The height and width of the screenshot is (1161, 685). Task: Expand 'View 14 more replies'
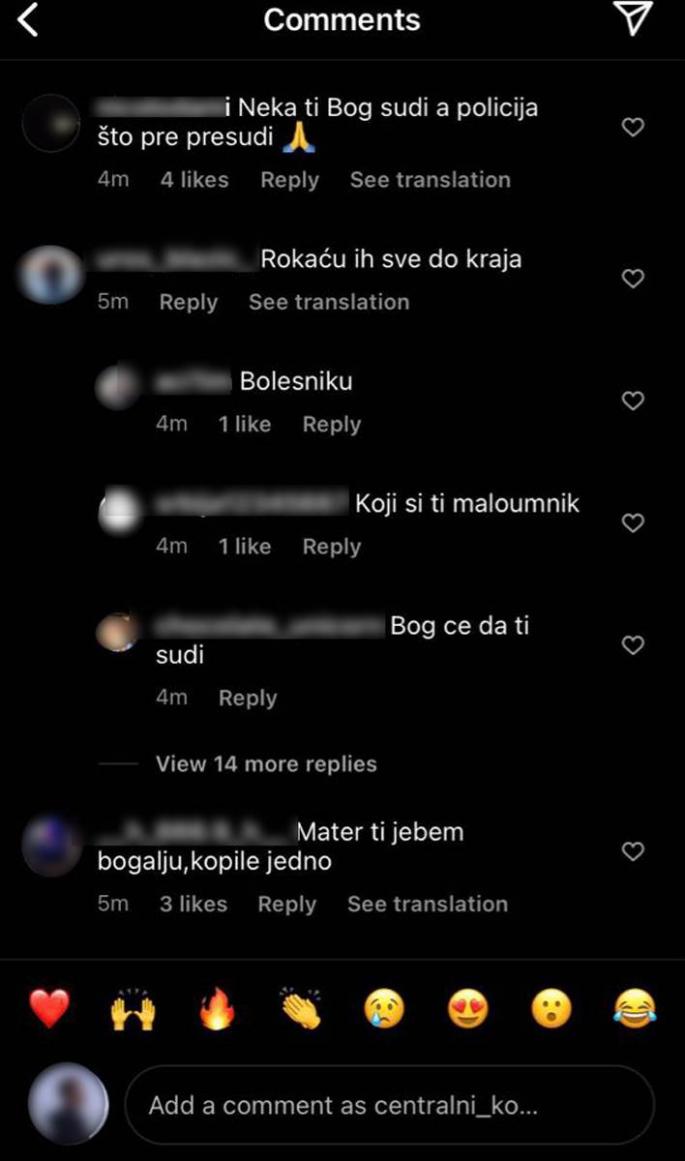266,763
